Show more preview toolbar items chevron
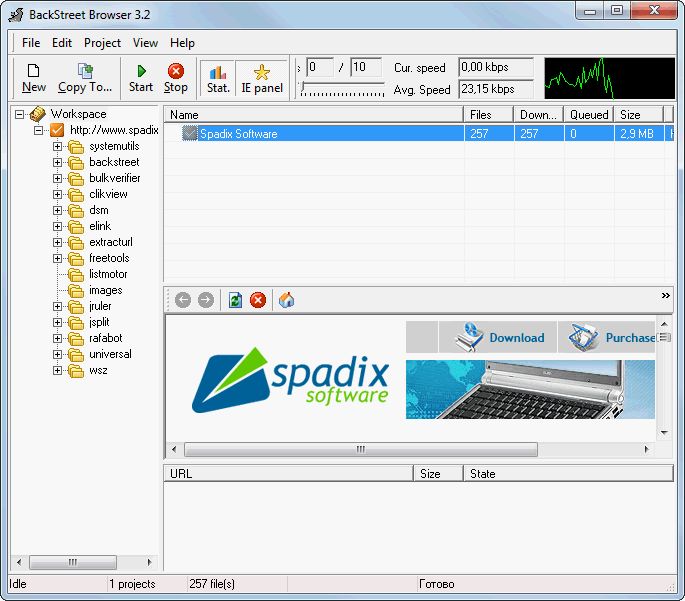This screenshot has height=601, width=685. 665,296
